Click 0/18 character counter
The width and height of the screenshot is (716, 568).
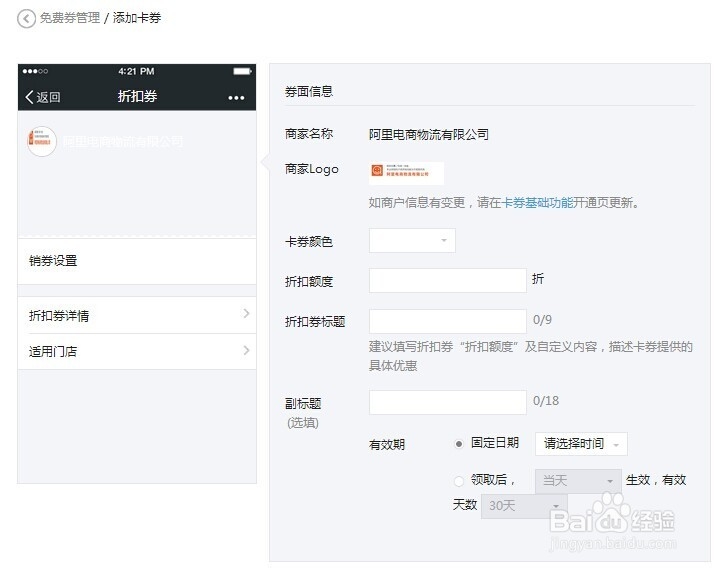[x=546, y=401]
